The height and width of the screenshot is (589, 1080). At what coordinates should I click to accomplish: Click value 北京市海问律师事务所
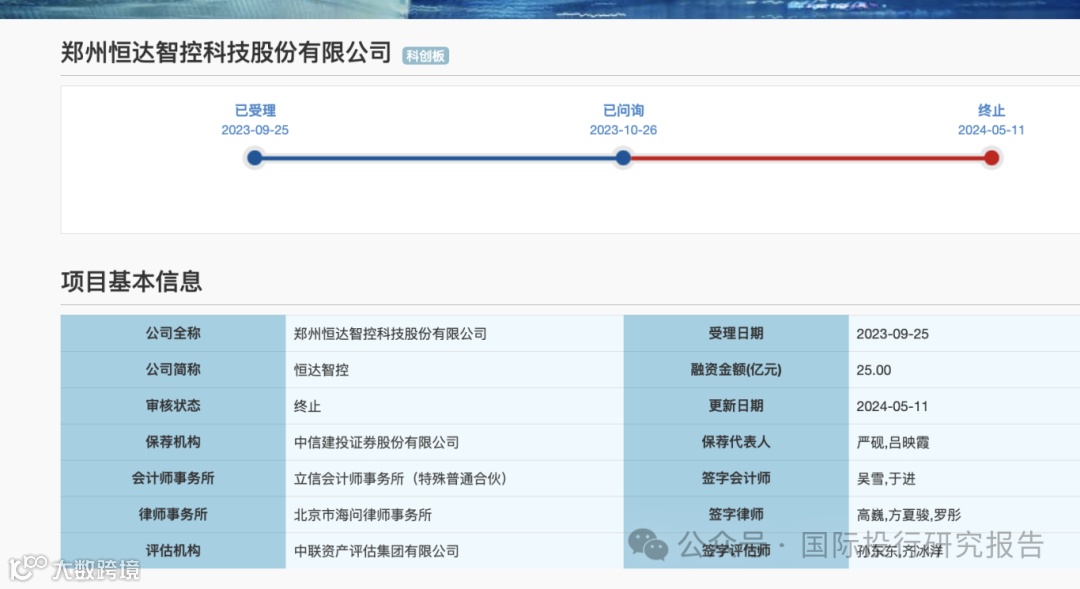[x=362, y=515]
